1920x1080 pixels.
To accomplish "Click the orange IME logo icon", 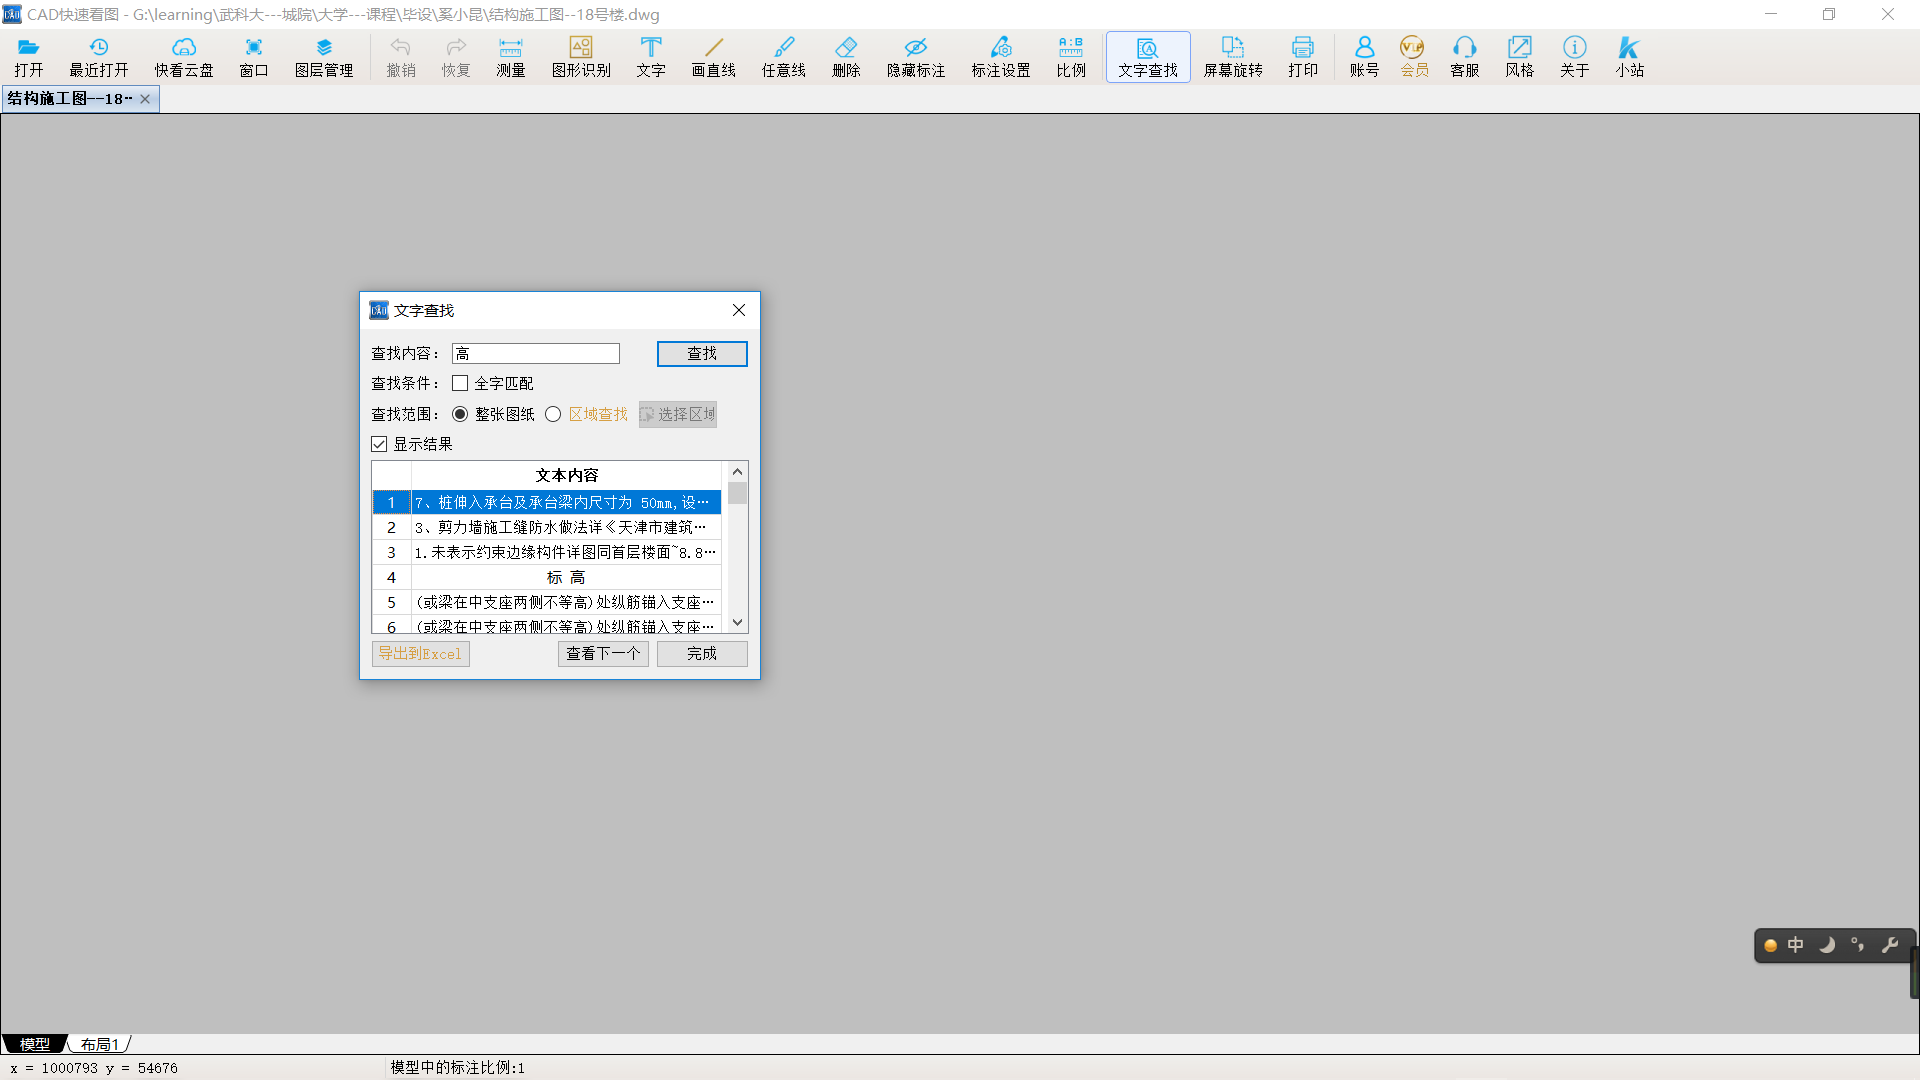I will pos(1770,946).
